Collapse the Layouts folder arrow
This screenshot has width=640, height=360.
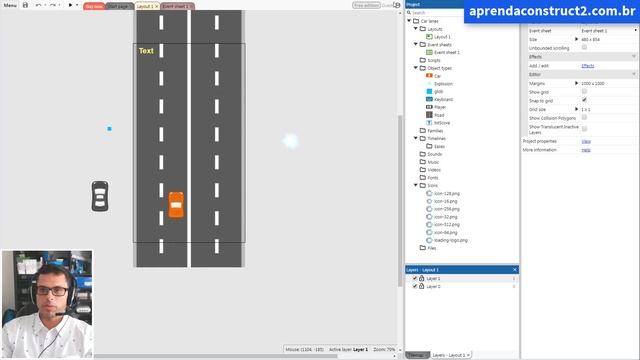pos(416,29)
